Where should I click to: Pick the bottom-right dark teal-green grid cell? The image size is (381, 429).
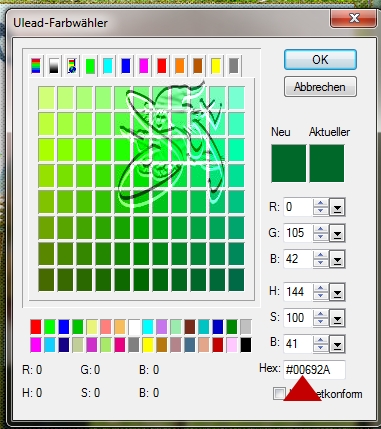tap(236, 280)
